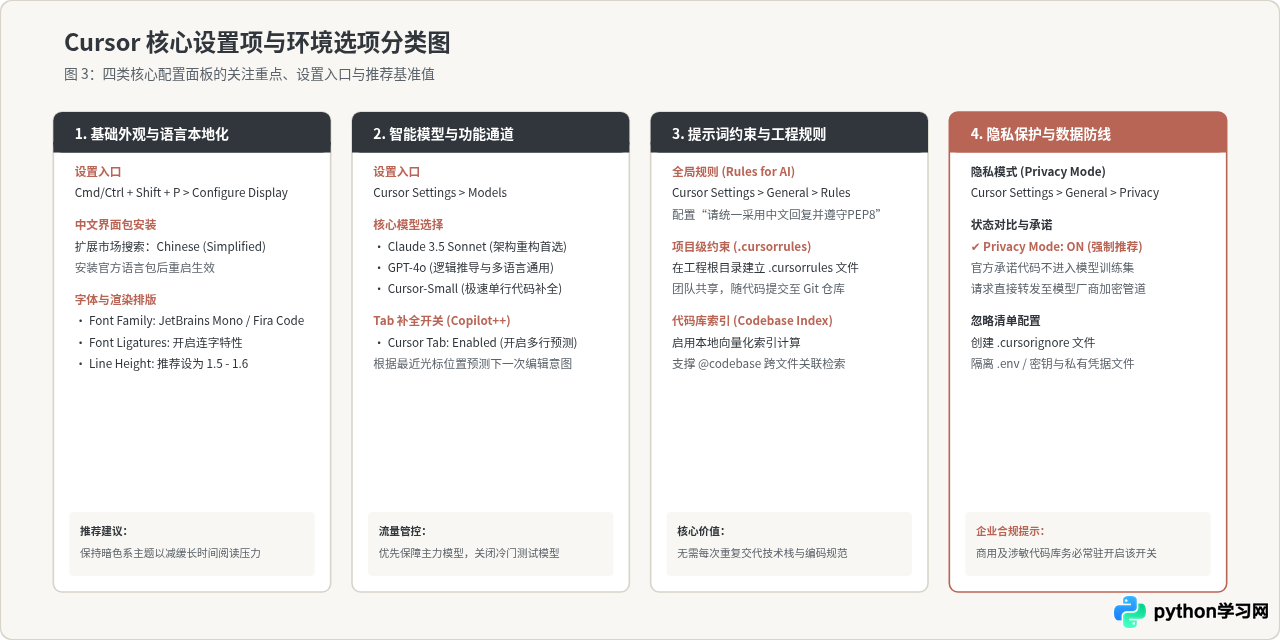1280x640 pixels.
Task: Click '支撑 @codebase 跨文件关联检索' line
Action: [x=758, y=364]
